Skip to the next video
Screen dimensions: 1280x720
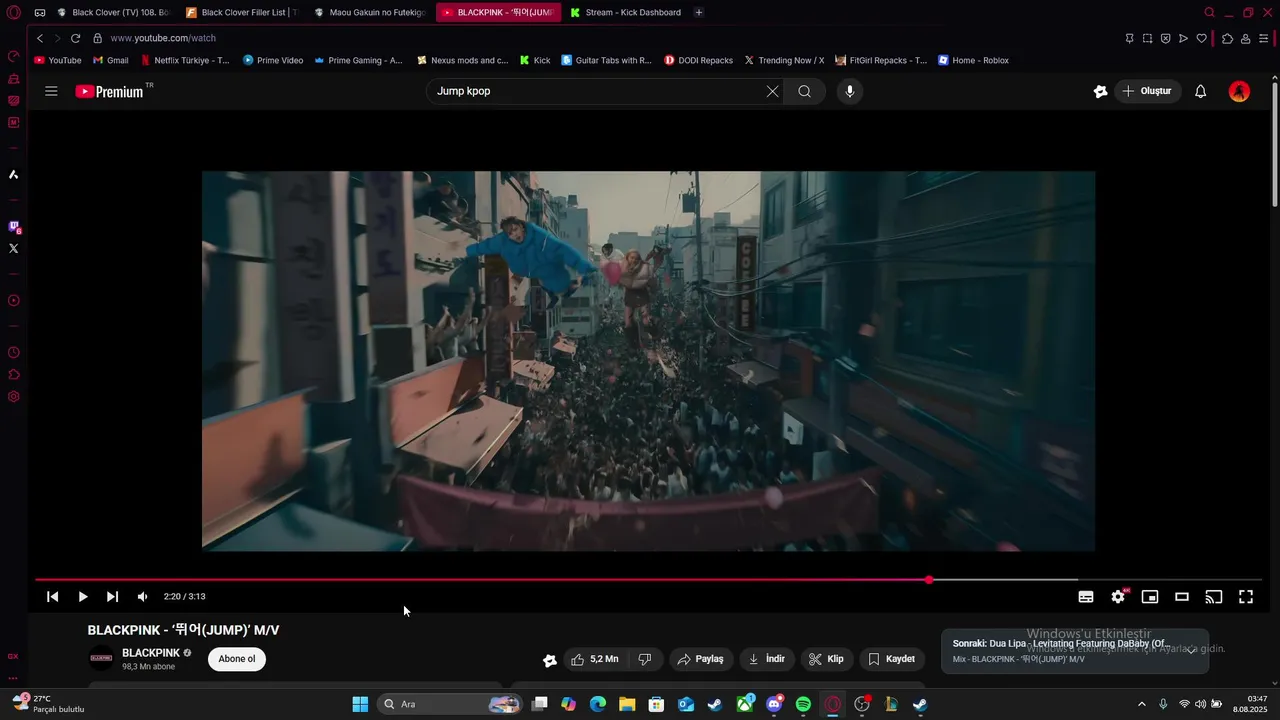point(112,596)
